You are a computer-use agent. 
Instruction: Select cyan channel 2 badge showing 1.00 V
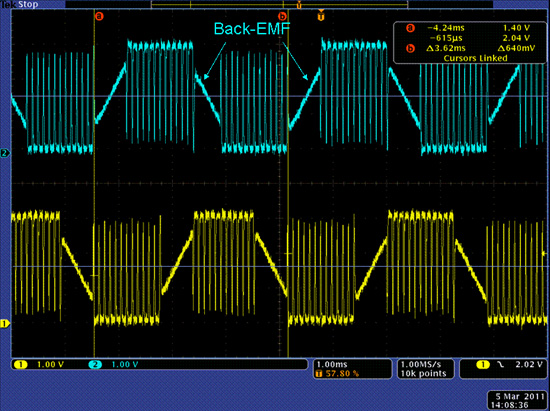coord(114,365)
